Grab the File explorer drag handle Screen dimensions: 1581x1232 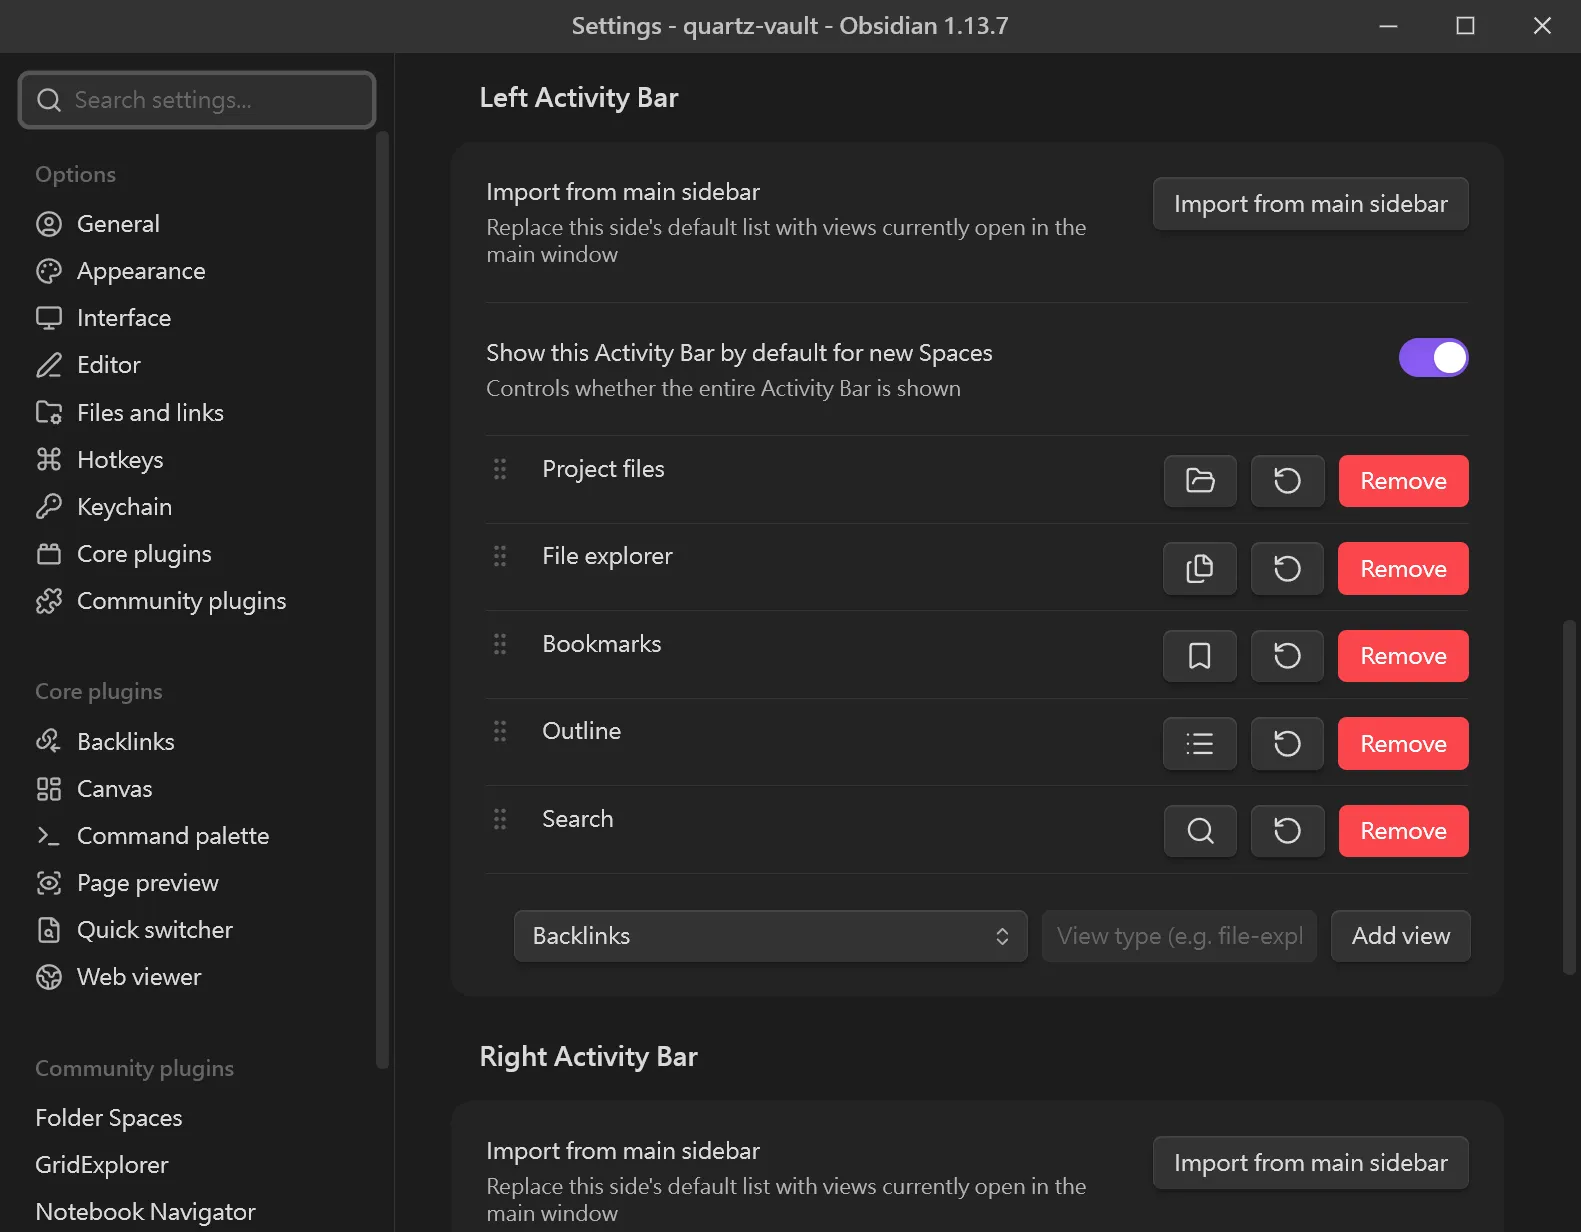click(x=500, y=556)
